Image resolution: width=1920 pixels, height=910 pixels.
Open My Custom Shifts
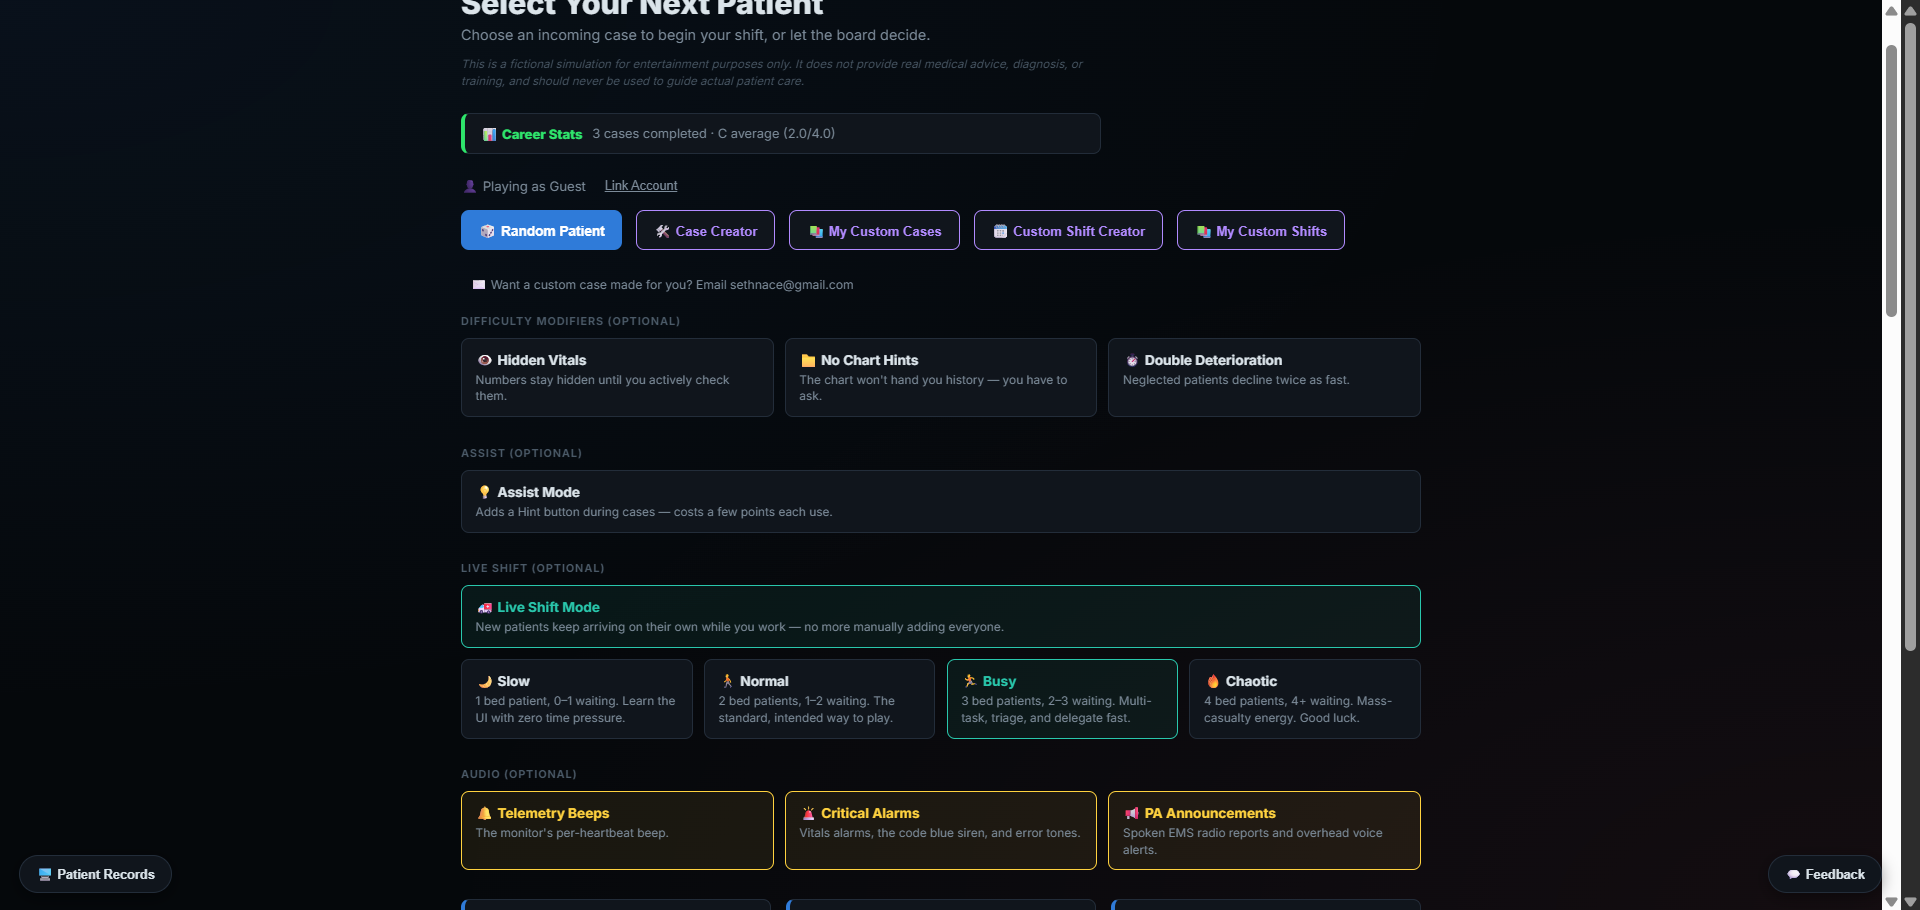(1260, 230)
